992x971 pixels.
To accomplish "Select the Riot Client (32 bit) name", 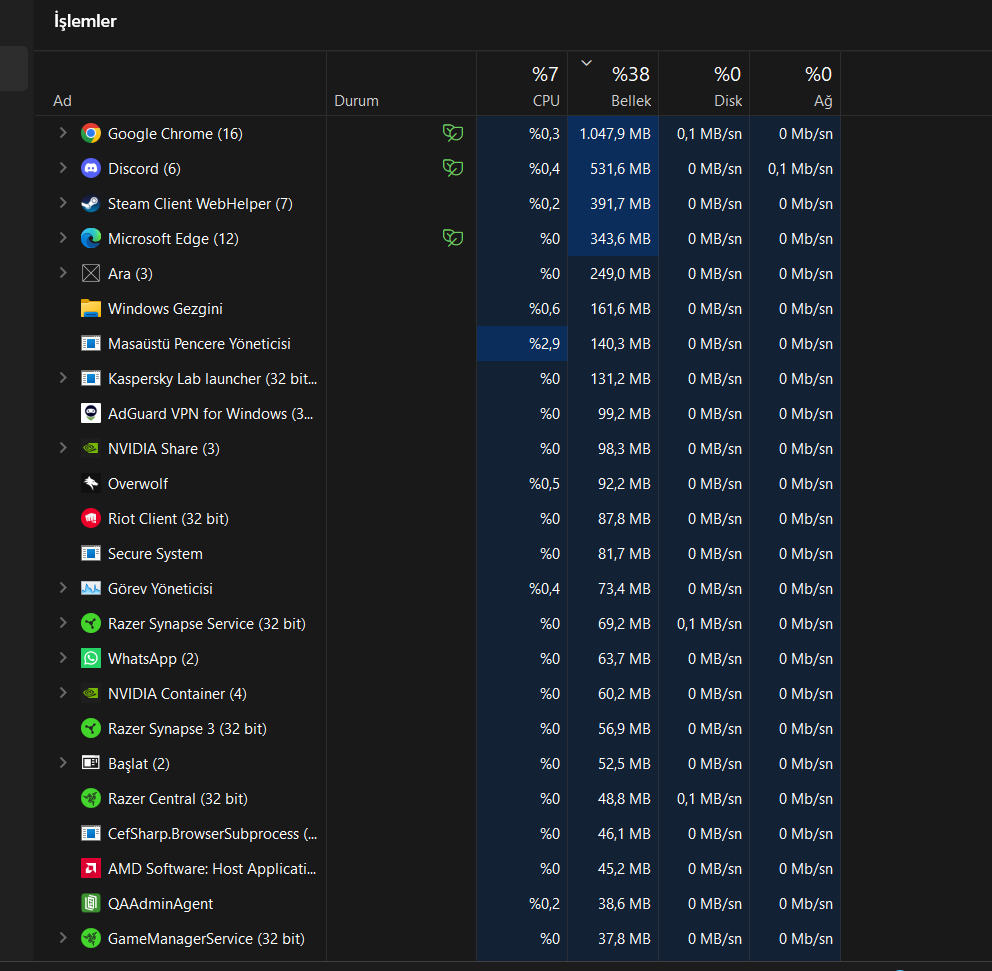I will pos(168,519).
